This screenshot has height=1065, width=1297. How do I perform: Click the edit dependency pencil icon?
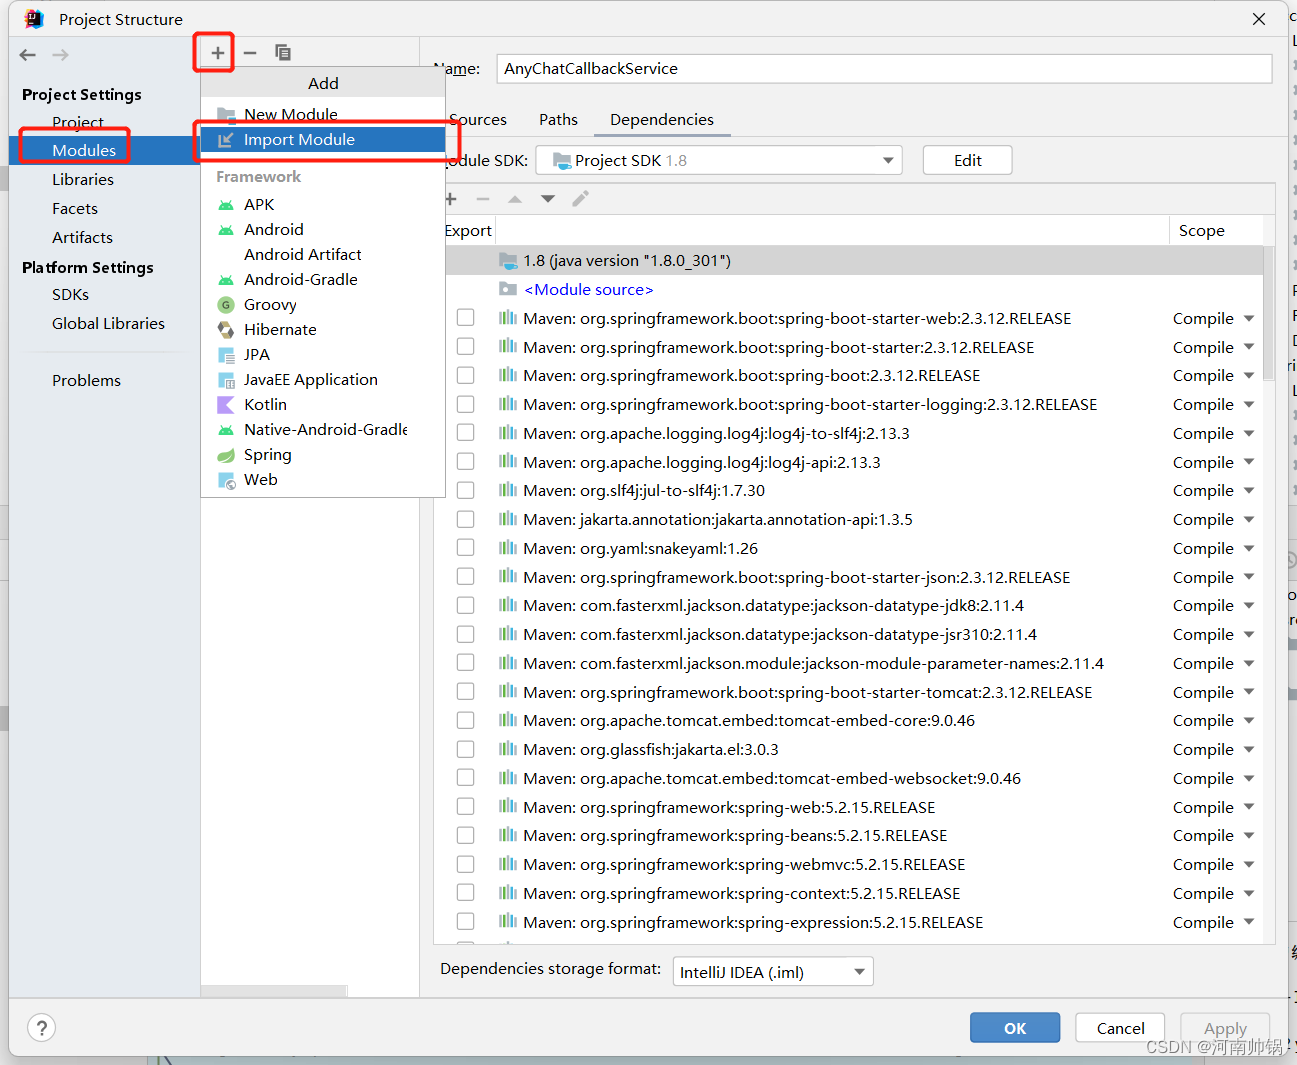point(580,199)
